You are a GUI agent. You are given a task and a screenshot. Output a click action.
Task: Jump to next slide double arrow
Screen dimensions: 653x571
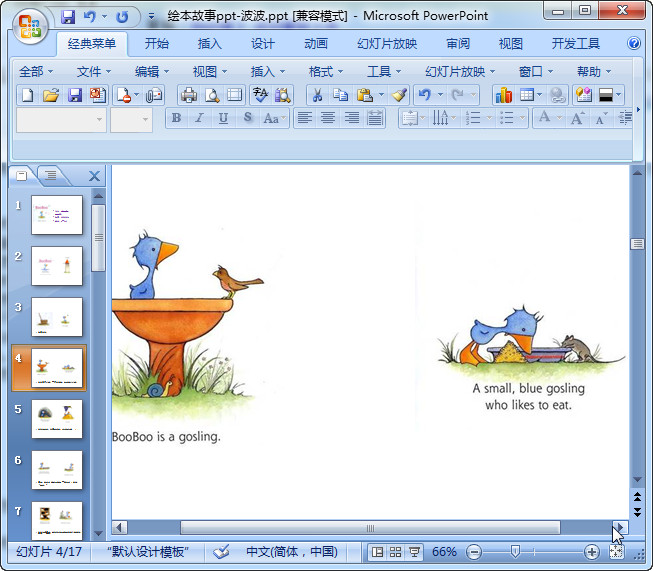click(637, 512)
